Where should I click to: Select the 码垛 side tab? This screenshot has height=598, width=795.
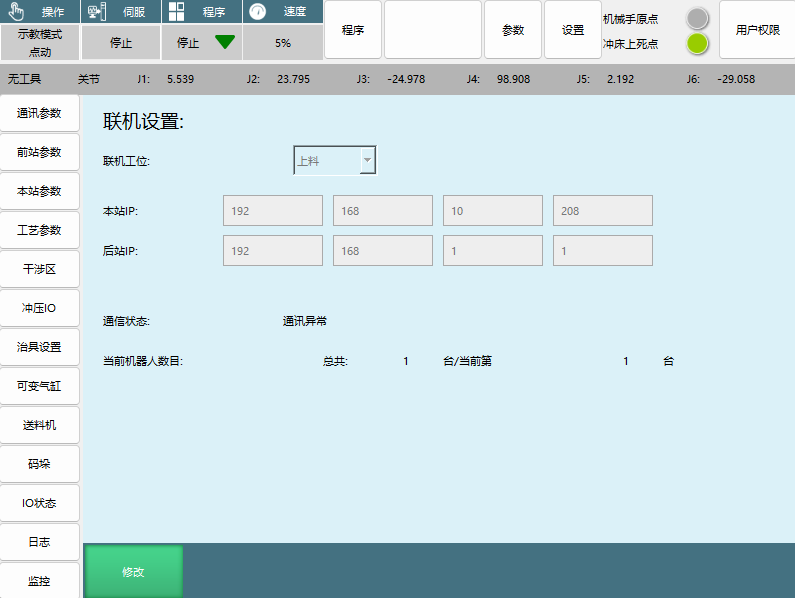coord(40,464)
